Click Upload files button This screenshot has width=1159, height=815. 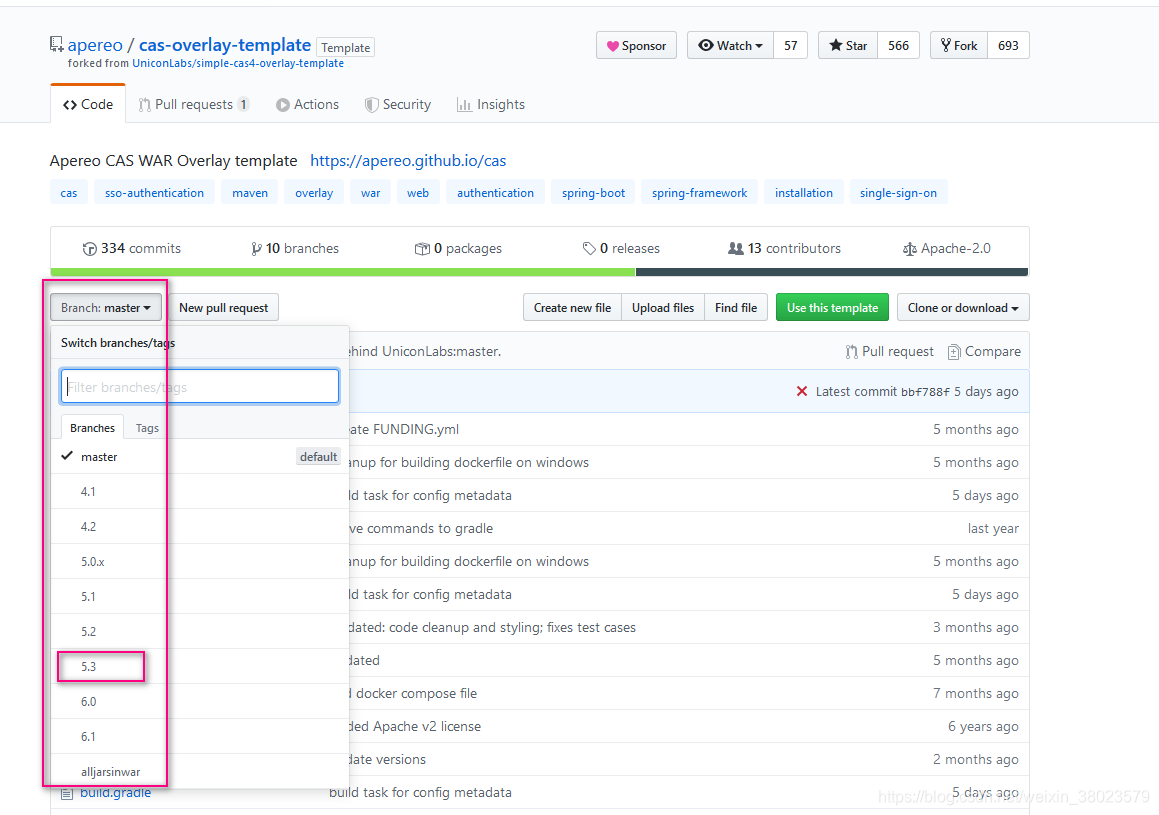(663, 307)
